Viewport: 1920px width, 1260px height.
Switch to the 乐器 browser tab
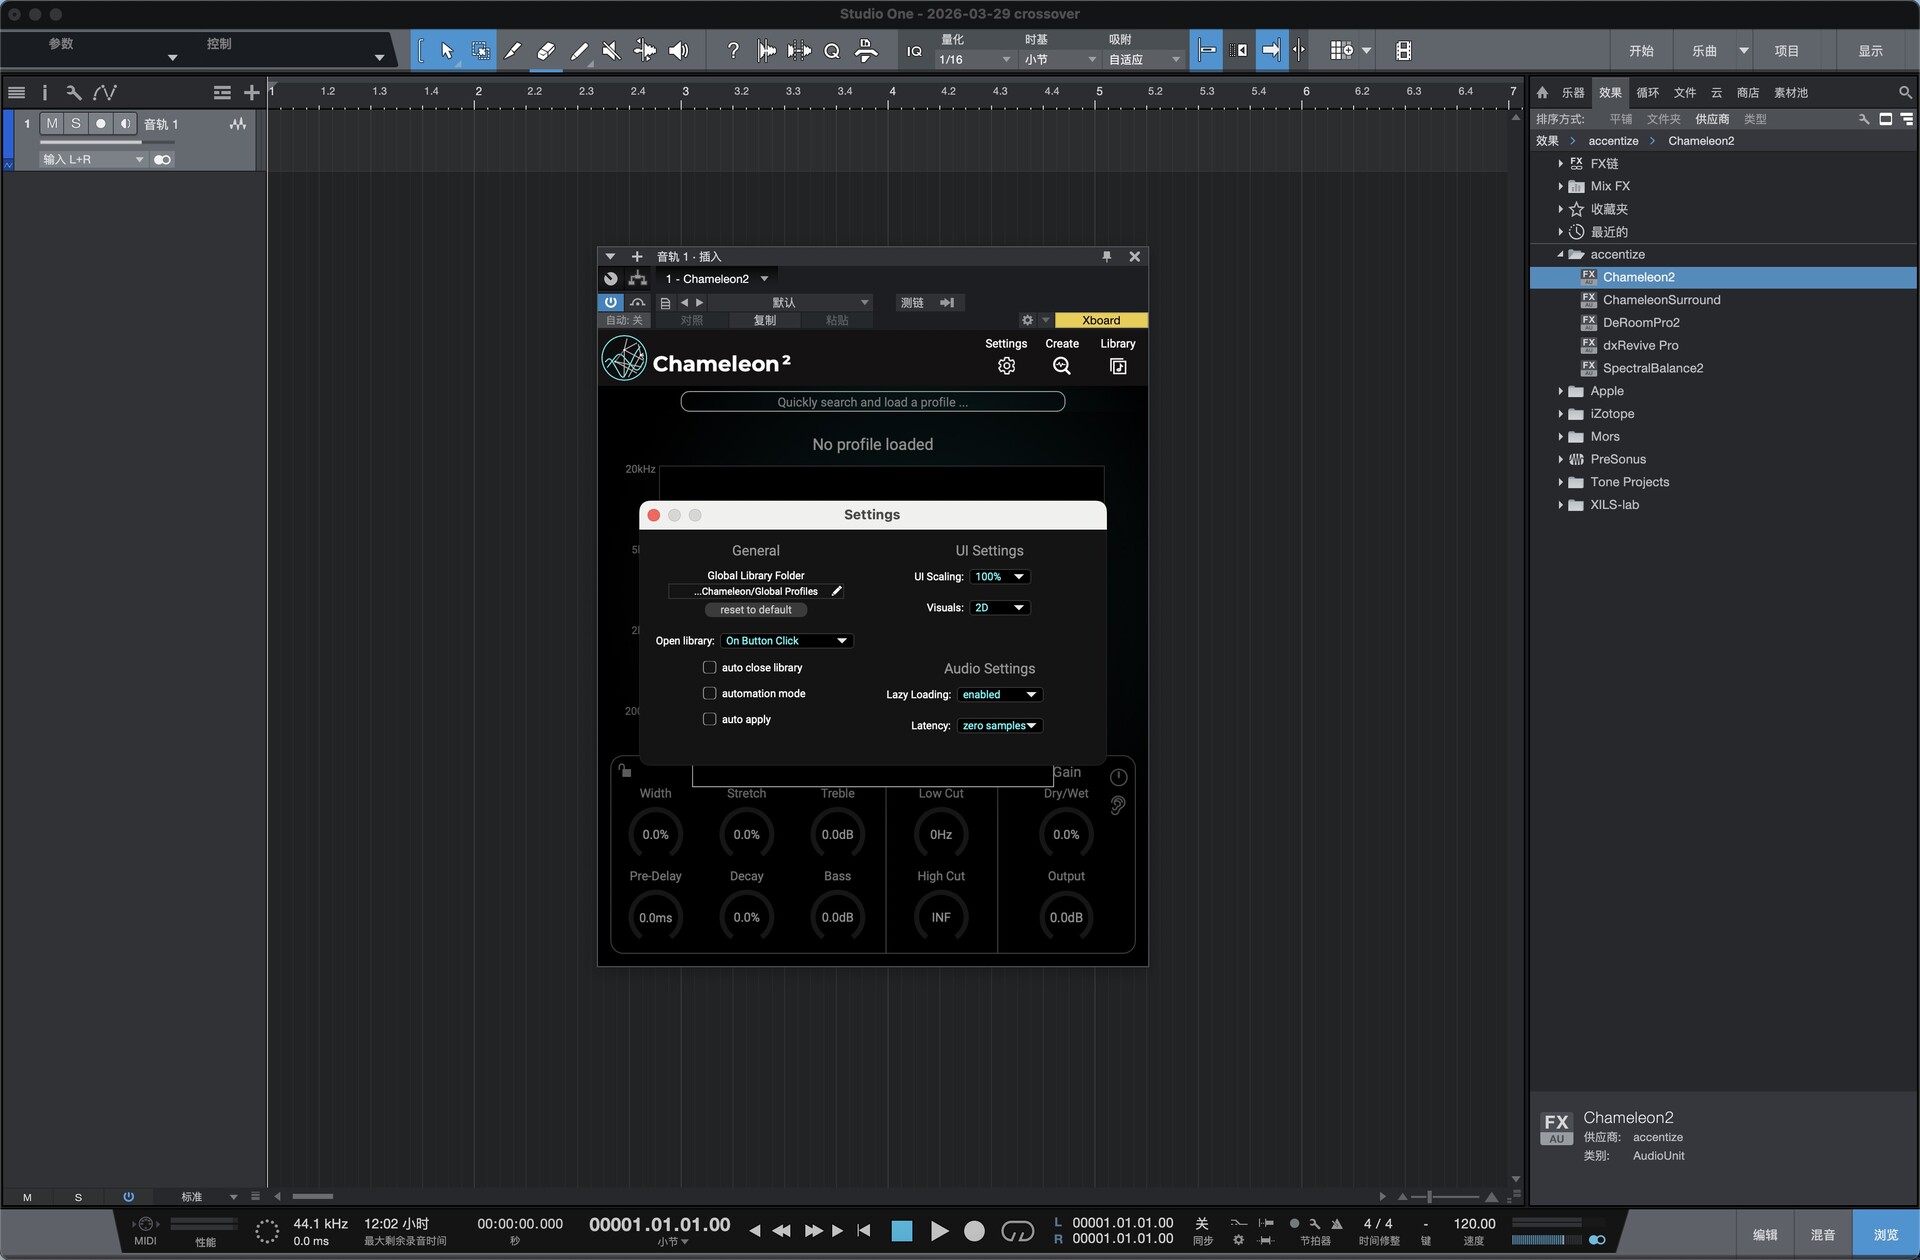click(1573, 93)
